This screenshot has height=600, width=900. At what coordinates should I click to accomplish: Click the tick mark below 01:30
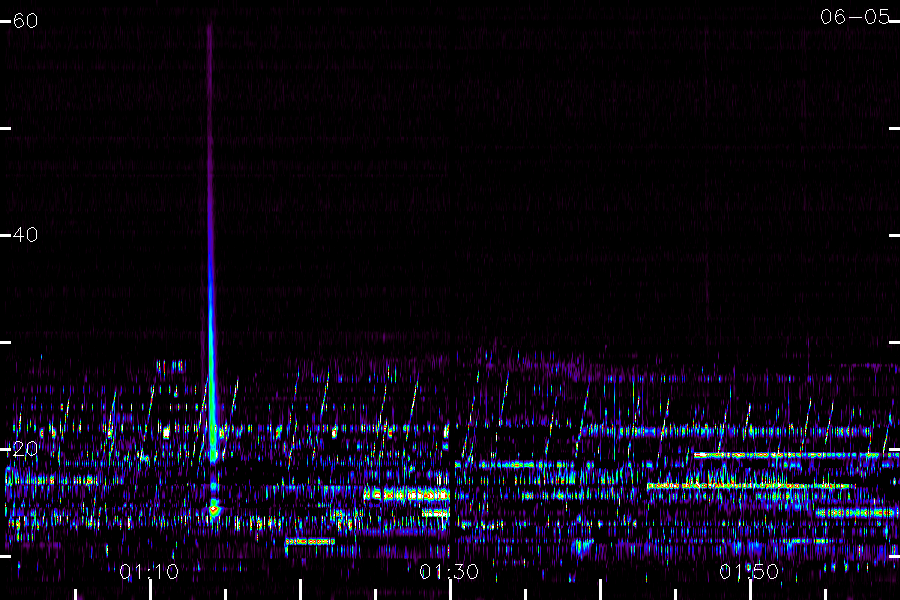451,590
